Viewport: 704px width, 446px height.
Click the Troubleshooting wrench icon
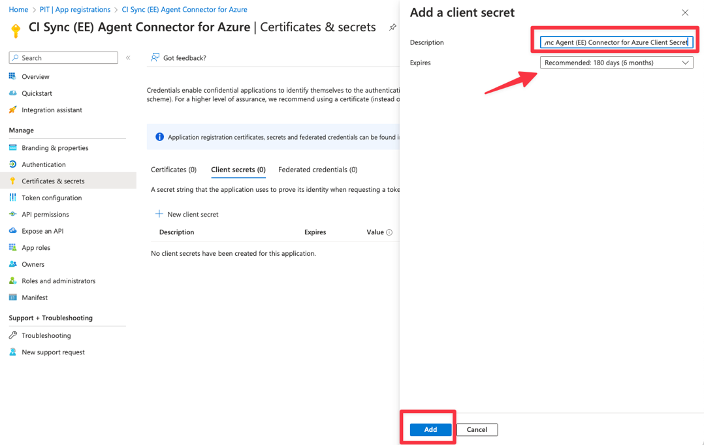point(13,335)
